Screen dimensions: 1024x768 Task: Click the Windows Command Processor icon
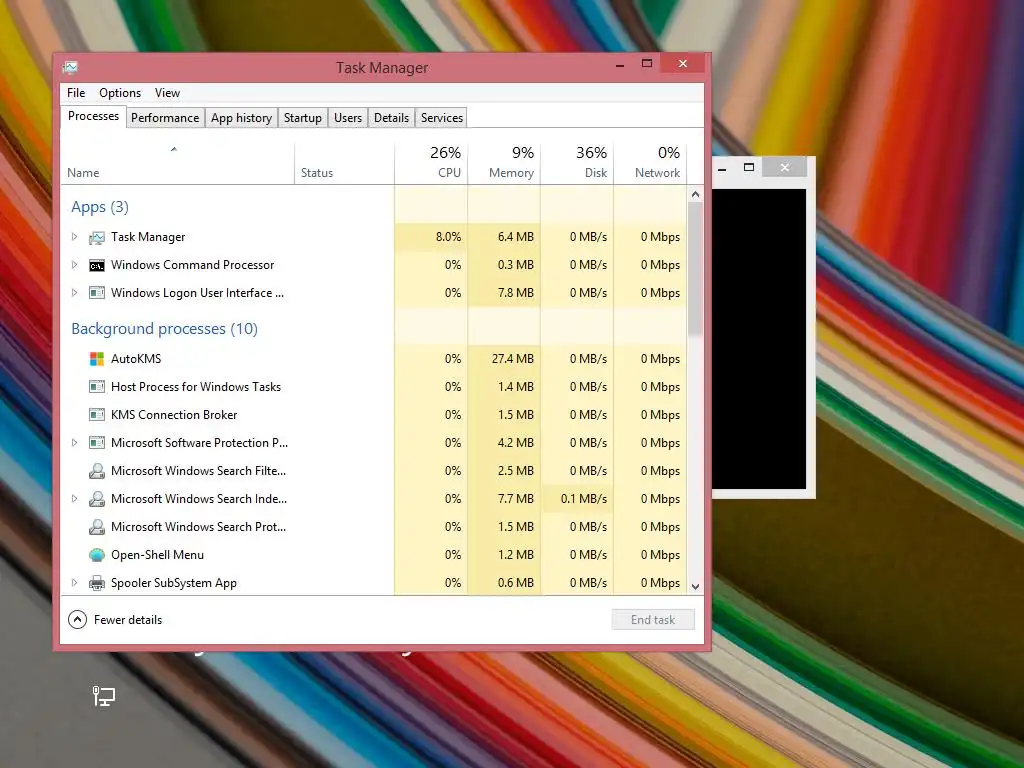[97, 265]
